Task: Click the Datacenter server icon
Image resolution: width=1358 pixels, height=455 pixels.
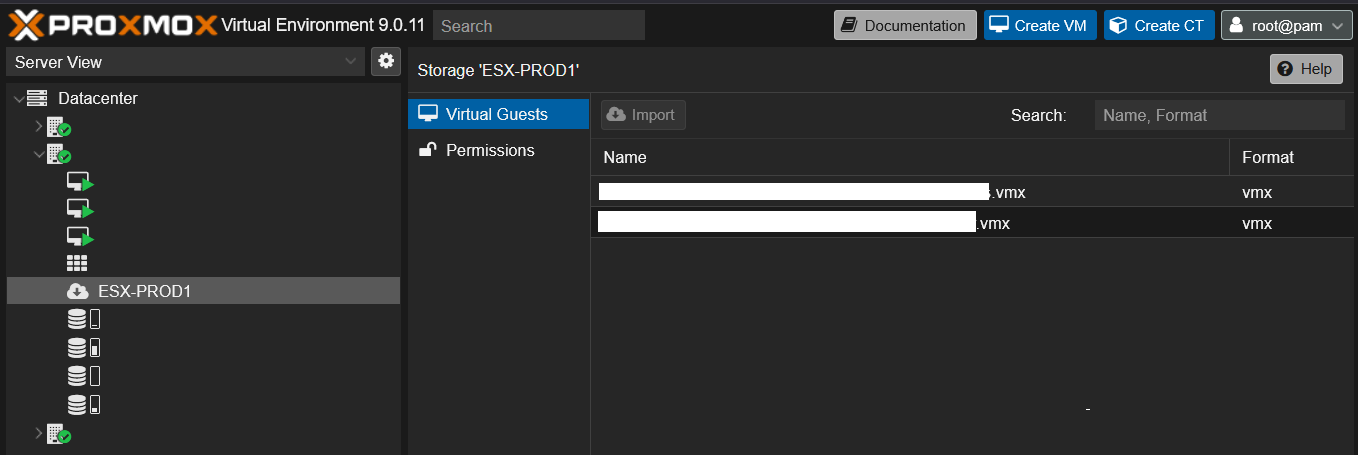Action: coord(37,98)
